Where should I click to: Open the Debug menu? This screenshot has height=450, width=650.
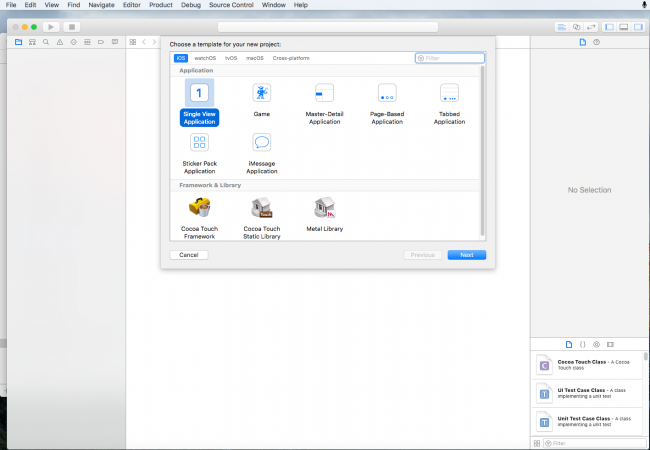coord(191,5)
